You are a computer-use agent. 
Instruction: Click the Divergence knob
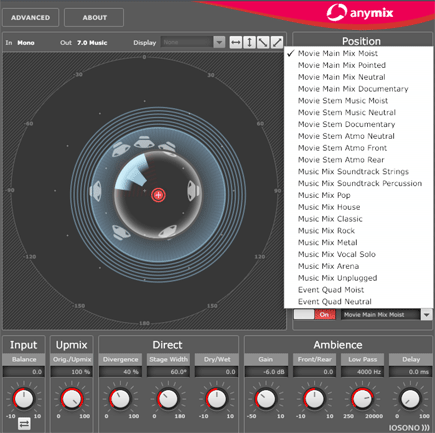[120, 398]
